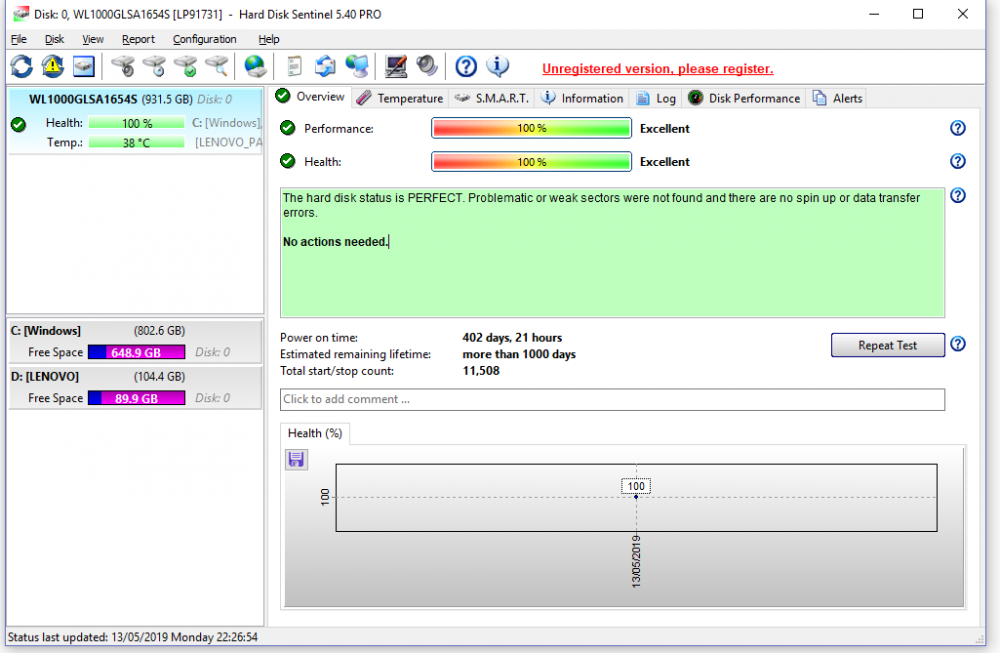Click the Unregistered version, please register link
1000x653 pixels.
pos(658,69)
